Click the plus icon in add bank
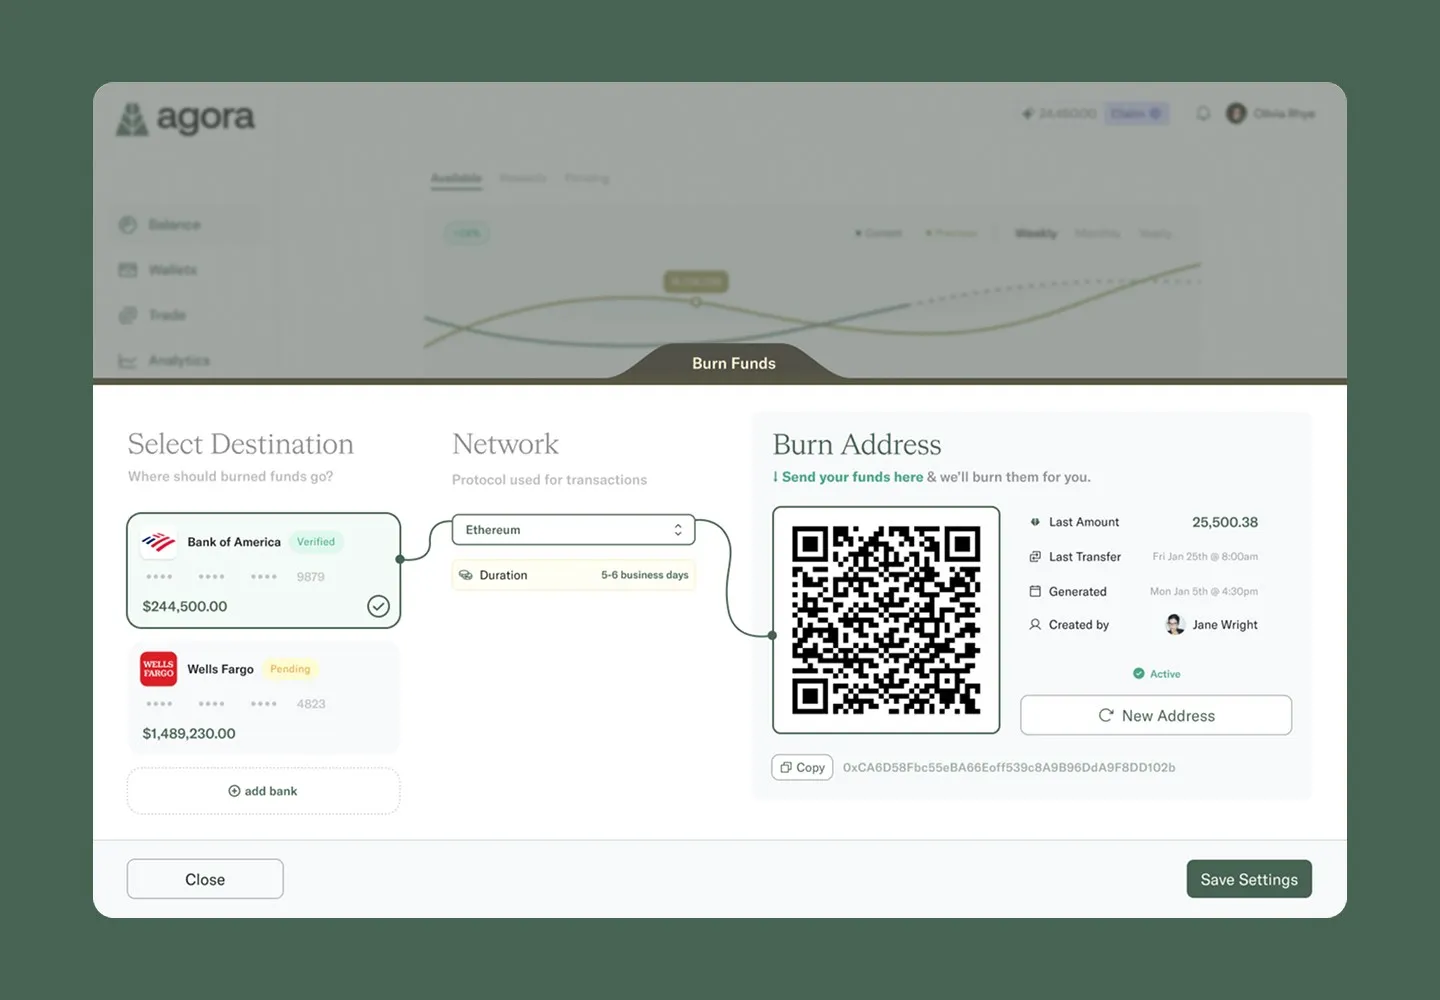 click(x=234, y=791)
